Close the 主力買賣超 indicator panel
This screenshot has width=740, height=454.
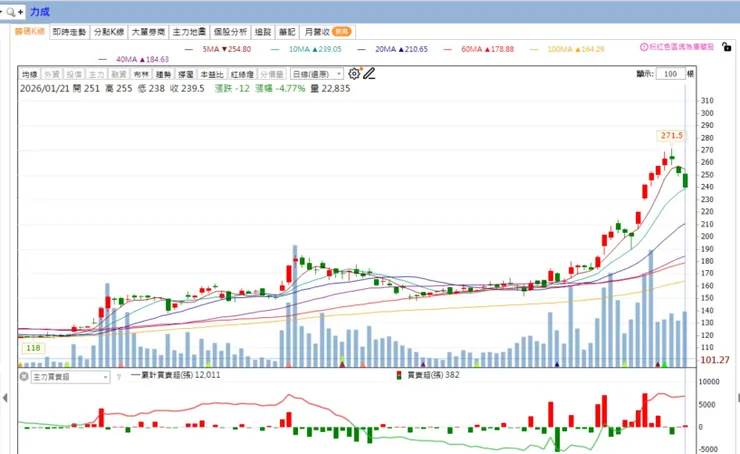coord(24,377)
